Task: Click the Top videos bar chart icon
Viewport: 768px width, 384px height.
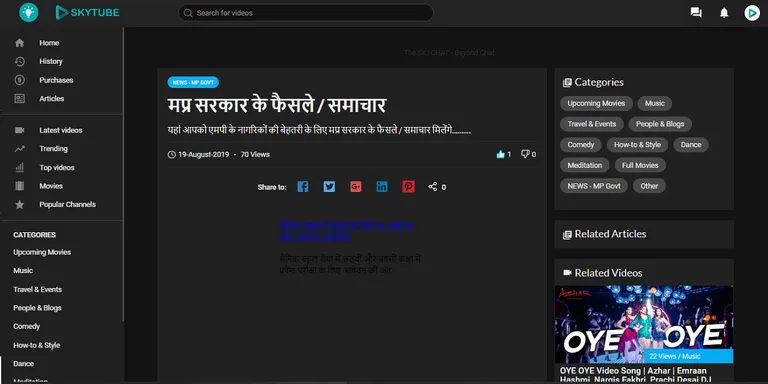Action: pos(20,168)
